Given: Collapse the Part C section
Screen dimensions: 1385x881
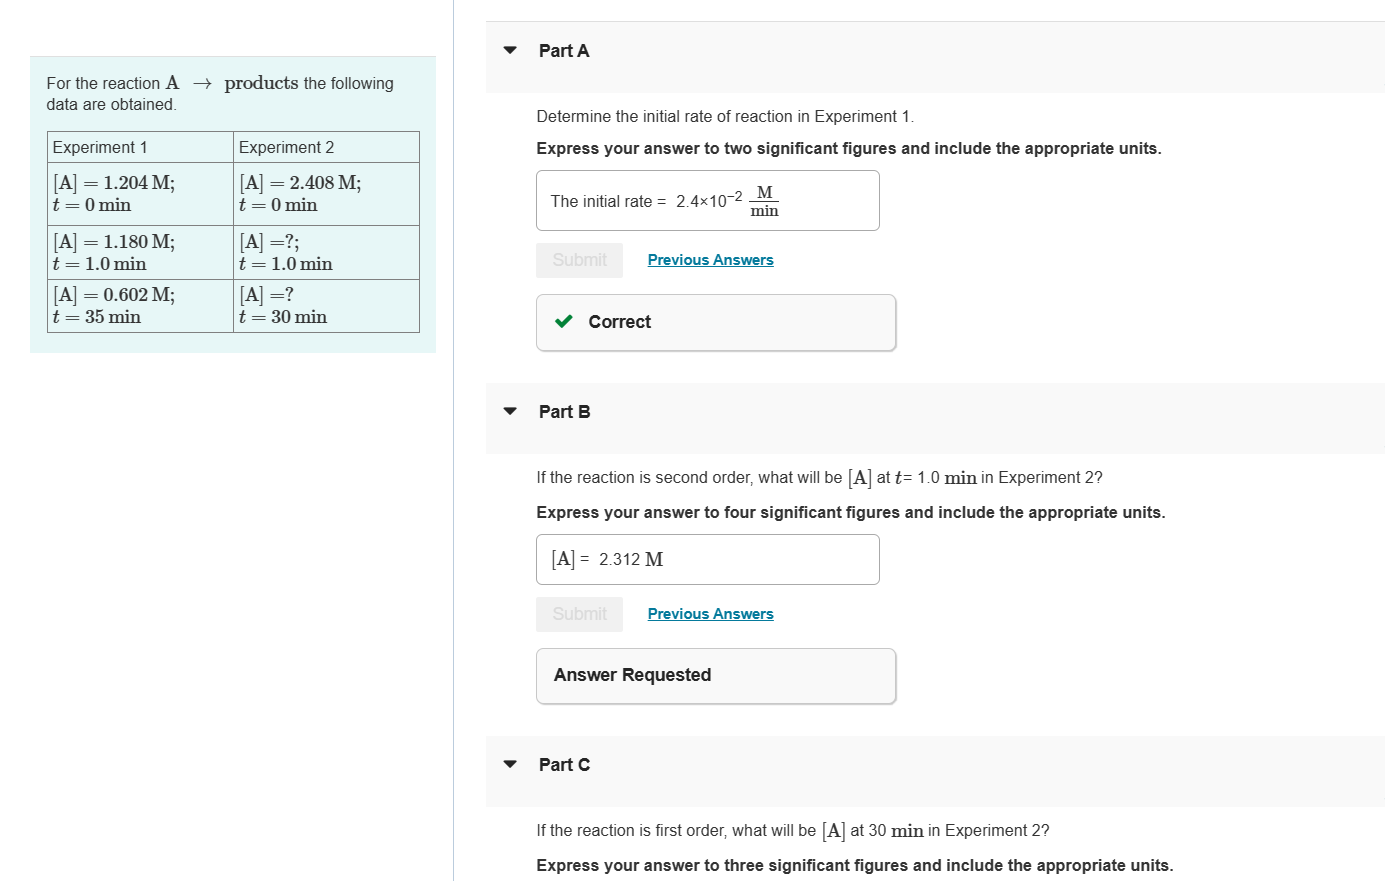Looking at the screenshot, I should pos(510,763).
